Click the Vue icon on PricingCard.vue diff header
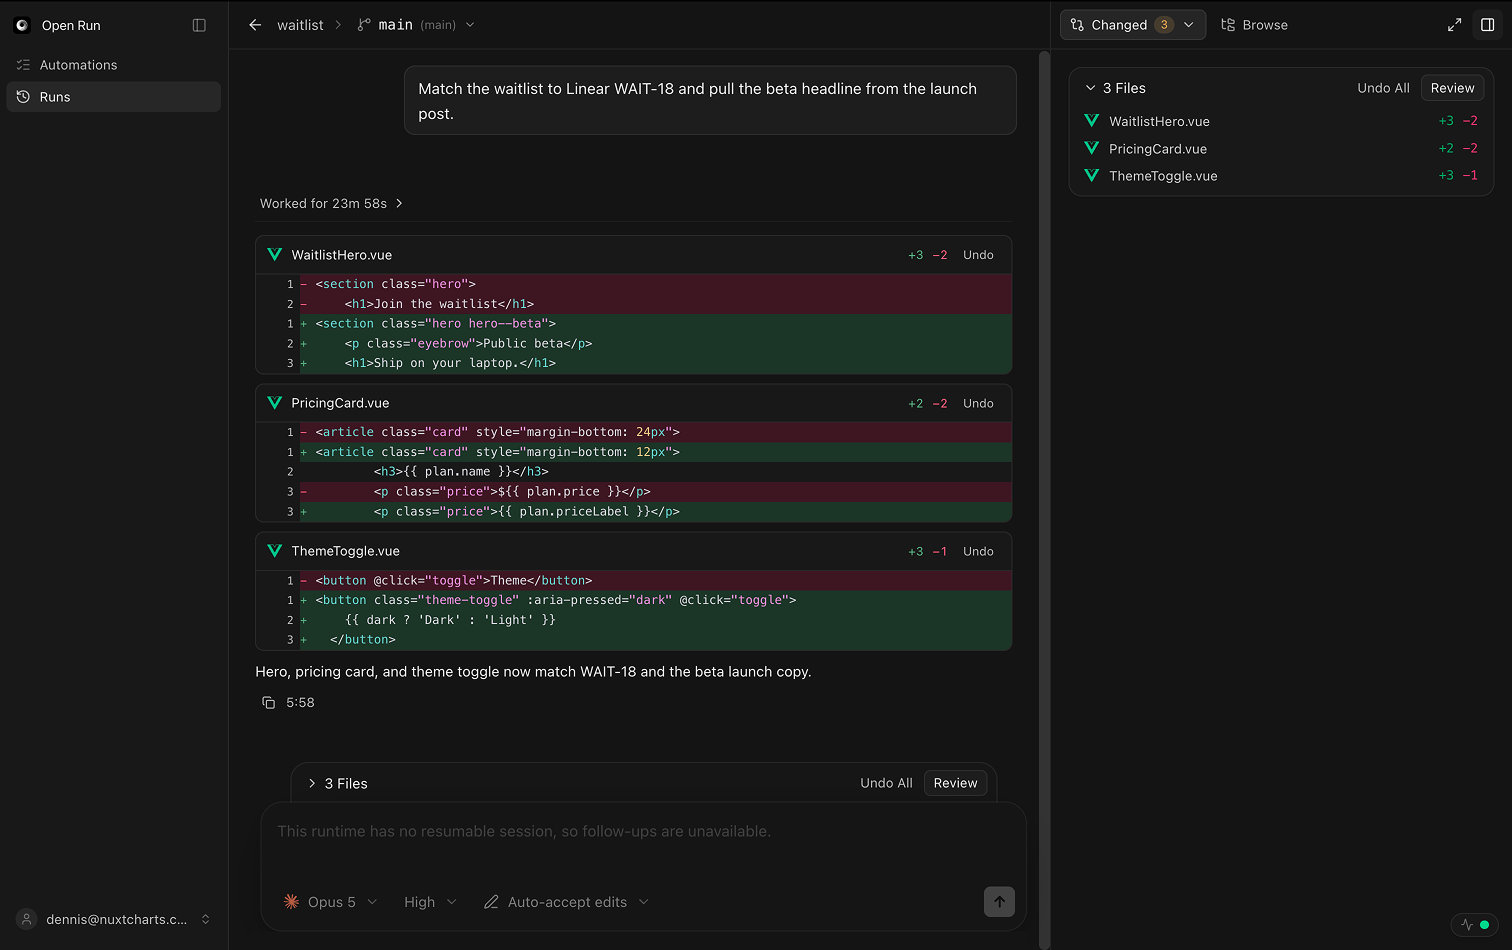This screenshot has width=1512, height=950. tap(274, 403)
